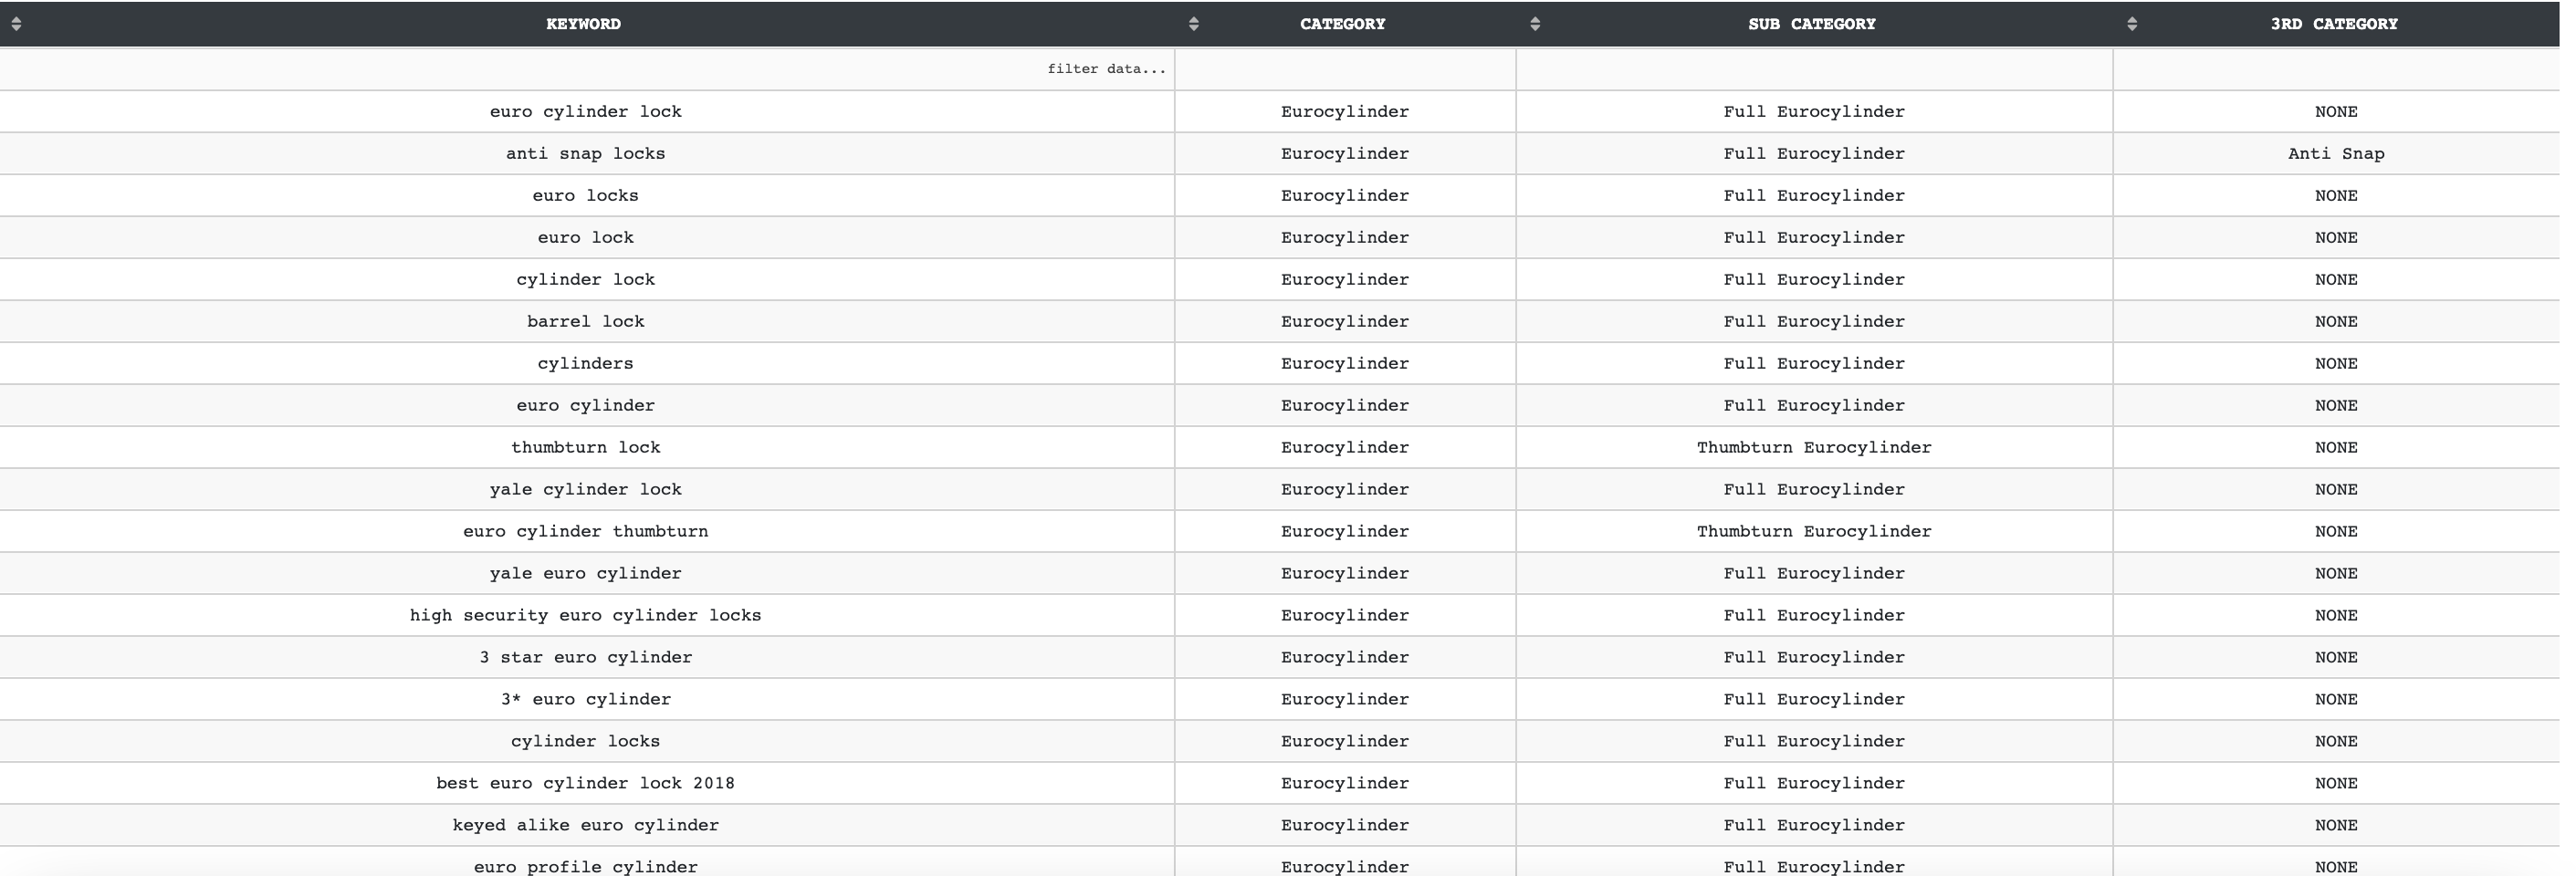Click NONE in the cylinder locks row
Image resolution: width=2576 pixels, height=876 pixels.
[x=2336, y=741]
